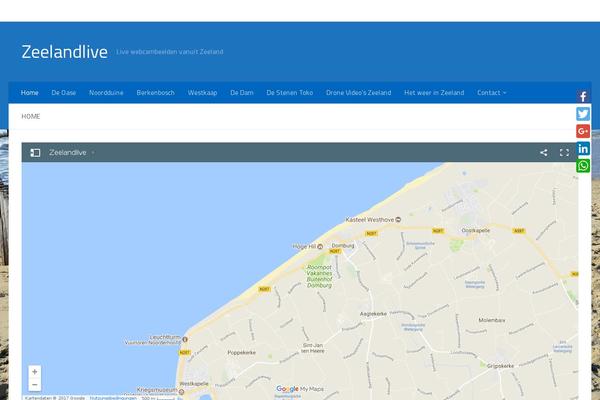Expand the Zeelandlive map title dropdown
The image size is (600, 400).
click(x=93, y=153)
